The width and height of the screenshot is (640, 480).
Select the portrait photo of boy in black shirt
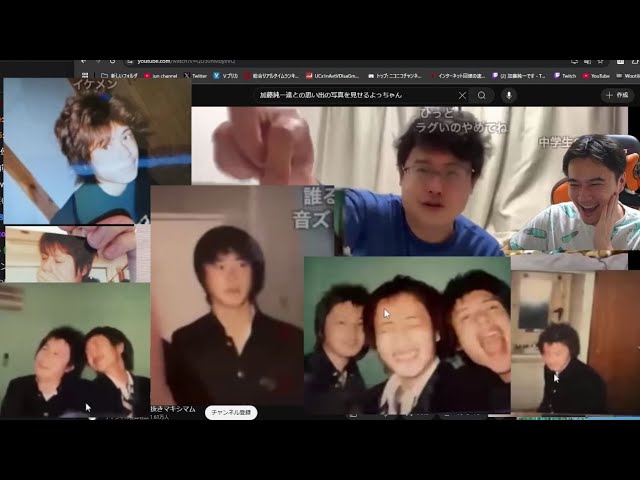click(227, 296)
